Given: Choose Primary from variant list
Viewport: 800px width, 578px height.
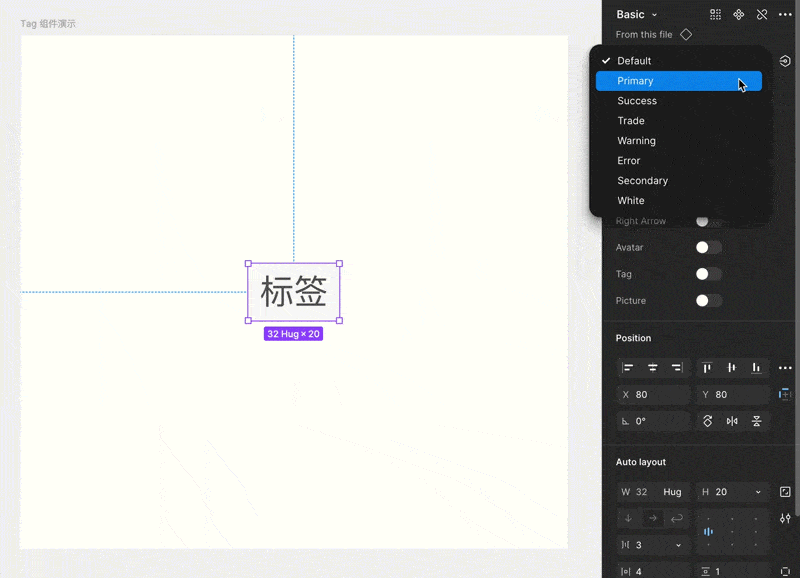Looking at the screenshot, I should tap(679, 81).
